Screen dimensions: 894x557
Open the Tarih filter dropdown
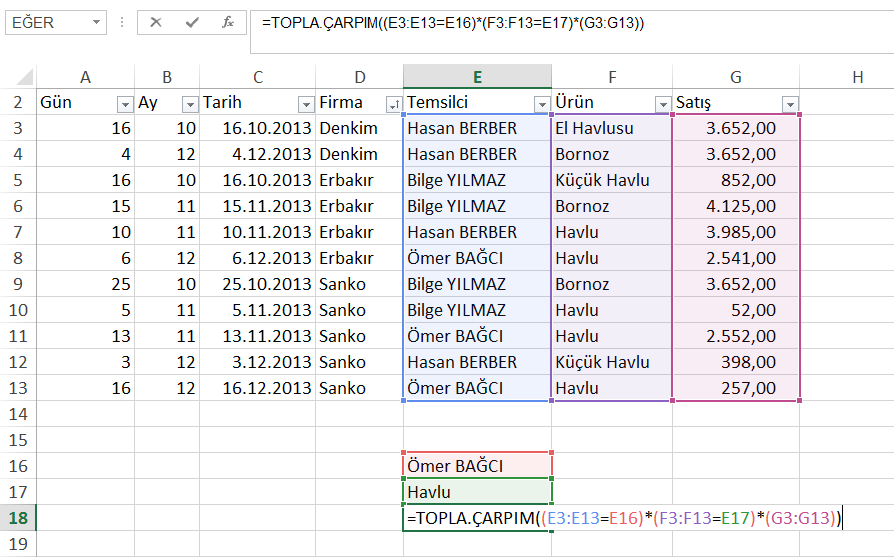click(x=305, y=103)
